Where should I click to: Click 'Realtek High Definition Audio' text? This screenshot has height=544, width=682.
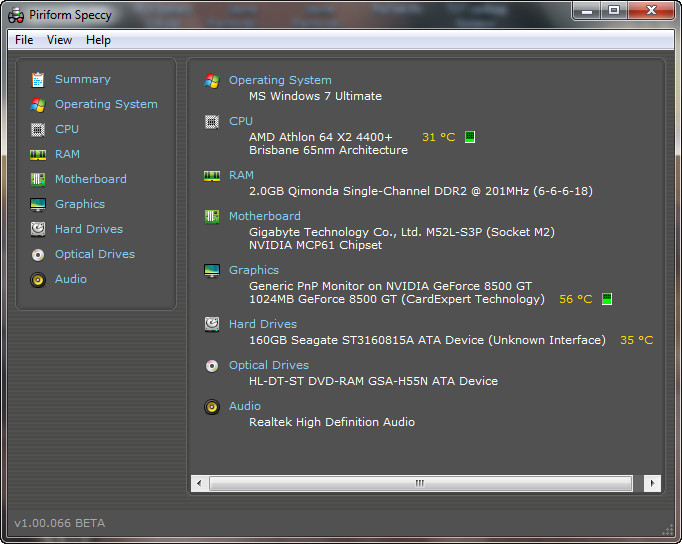pyautogui.click(x=332, y=422)
